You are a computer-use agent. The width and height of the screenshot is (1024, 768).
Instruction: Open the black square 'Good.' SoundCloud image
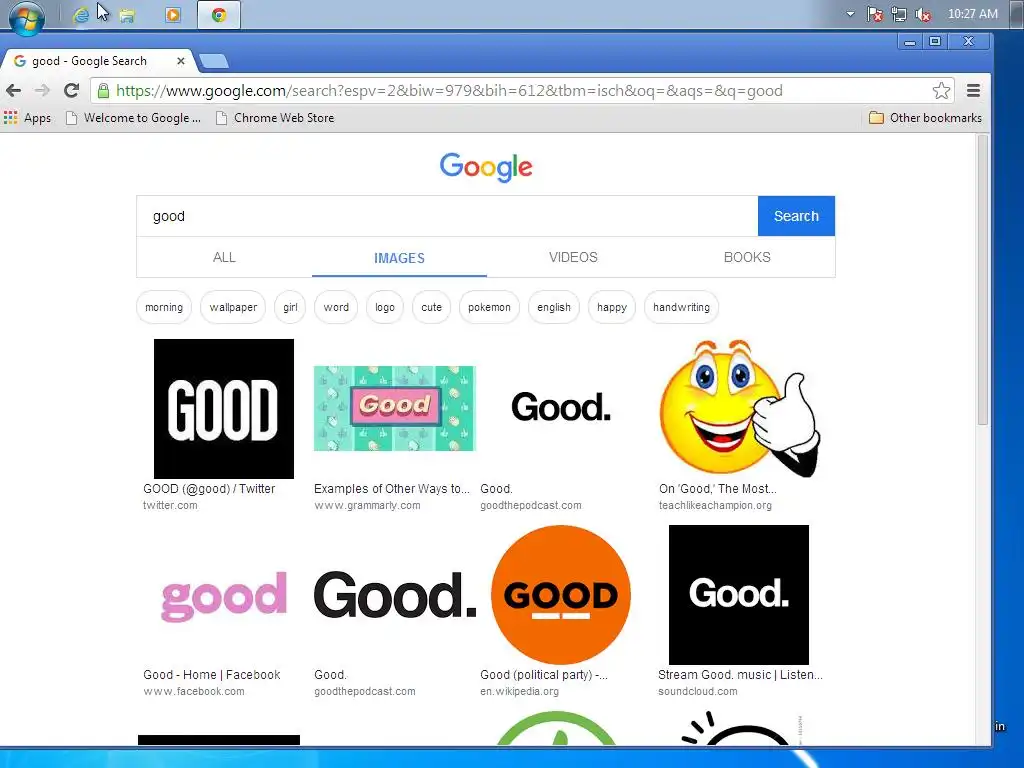739,595
